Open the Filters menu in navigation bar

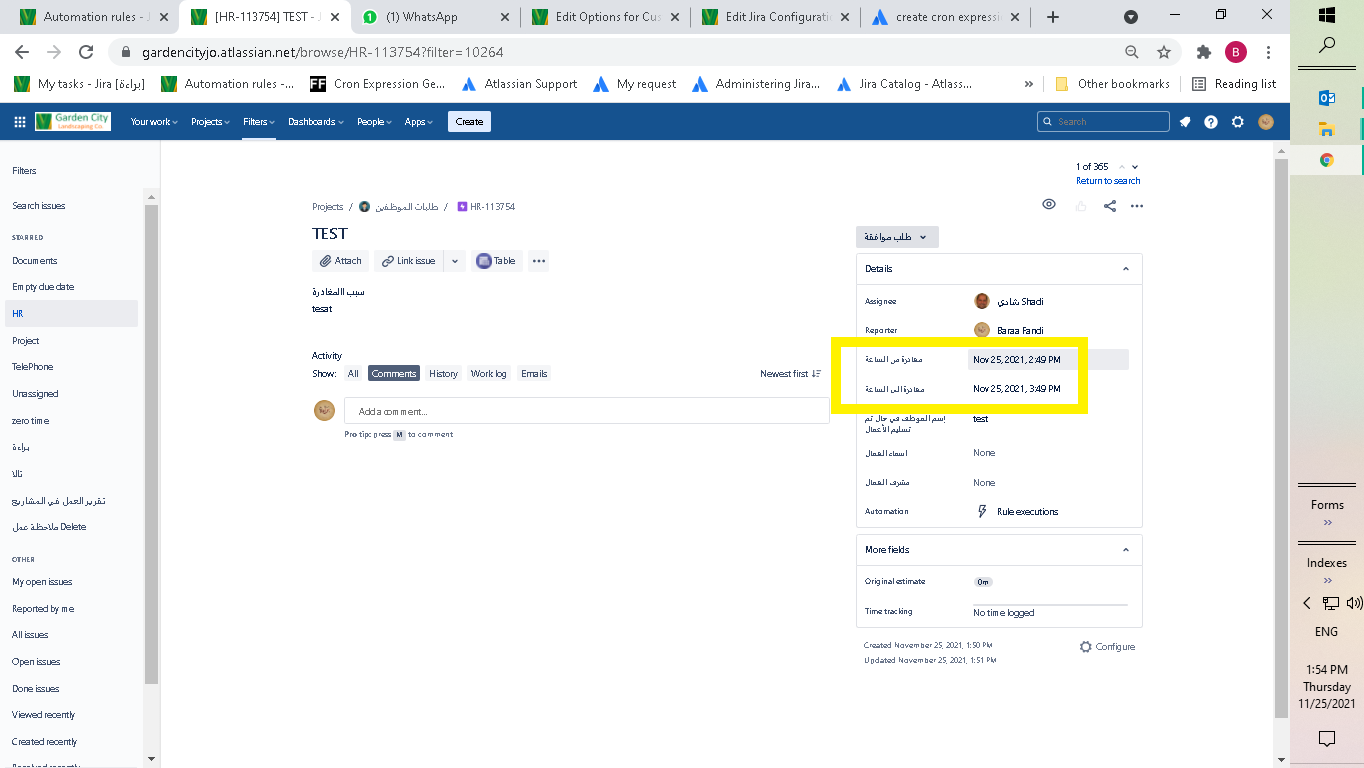259,122
